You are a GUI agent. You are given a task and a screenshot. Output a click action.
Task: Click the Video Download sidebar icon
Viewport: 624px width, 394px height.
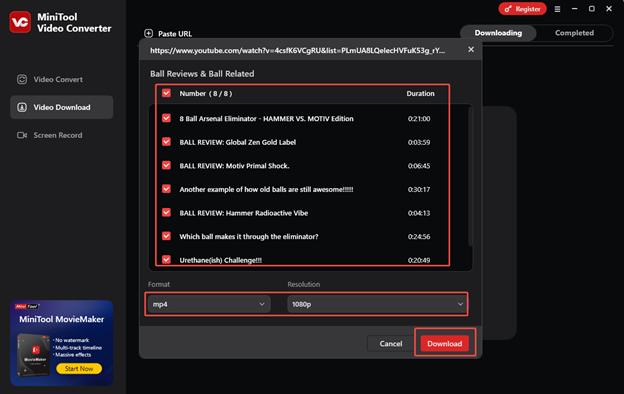pyautogui.click(x=22, y=107)
